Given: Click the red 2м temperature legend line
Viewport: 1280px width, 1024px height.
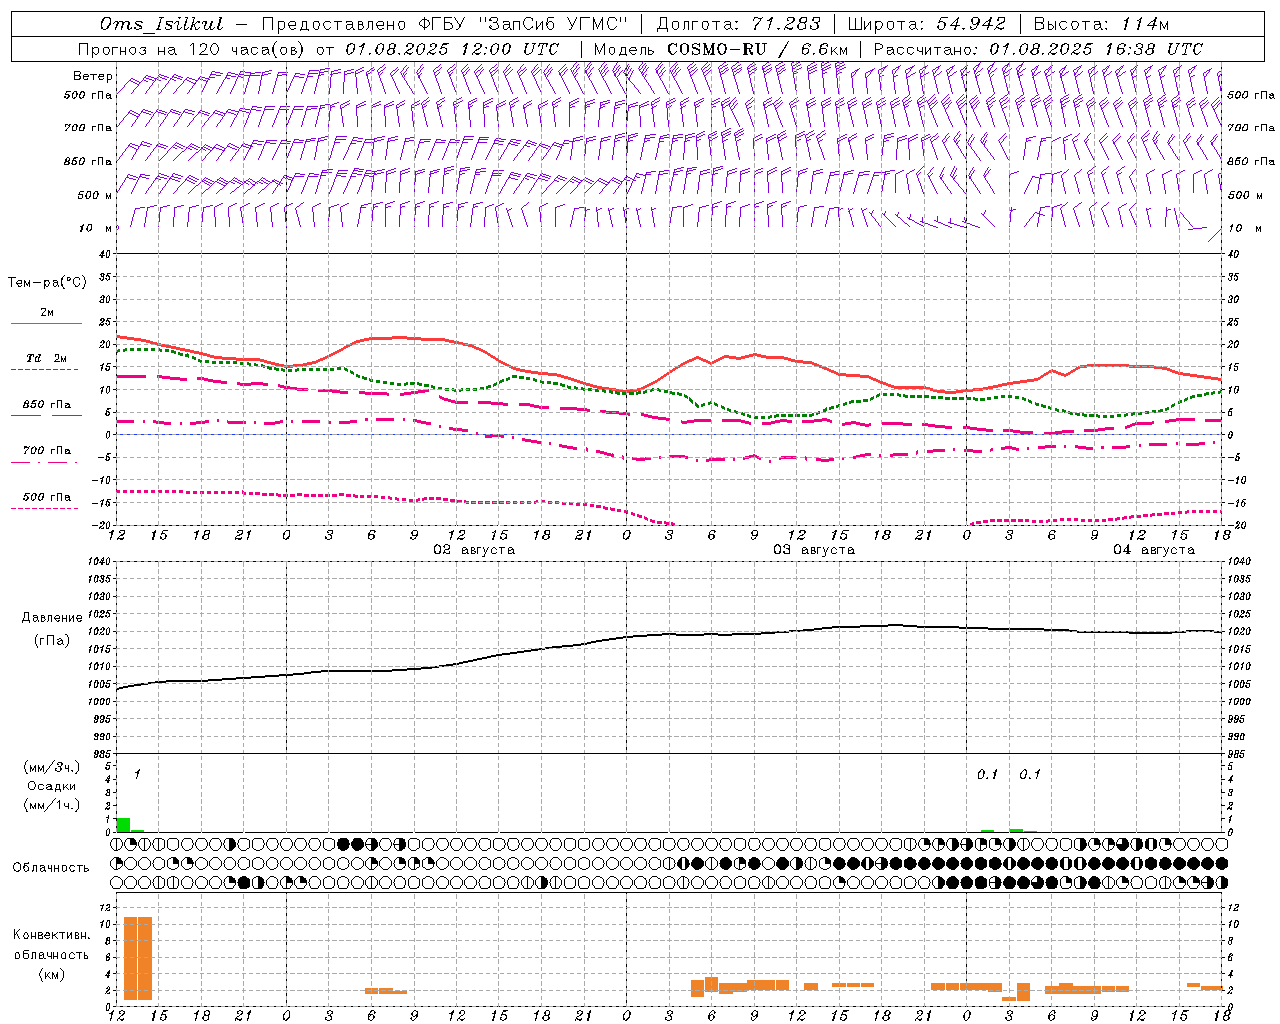Looking at the screenshot, I should [45, 323].
